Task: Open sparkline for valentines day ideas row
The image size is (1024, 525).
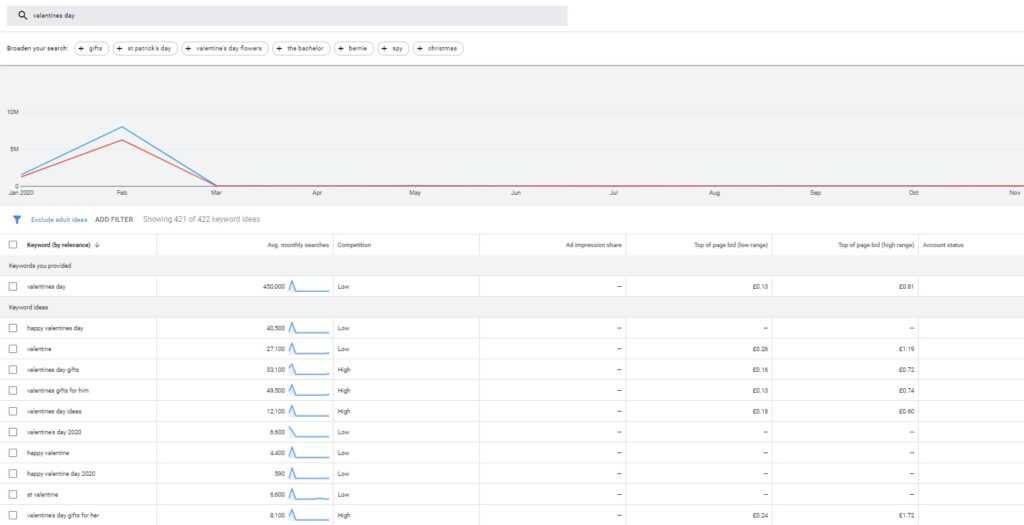Action: [309, 412]
